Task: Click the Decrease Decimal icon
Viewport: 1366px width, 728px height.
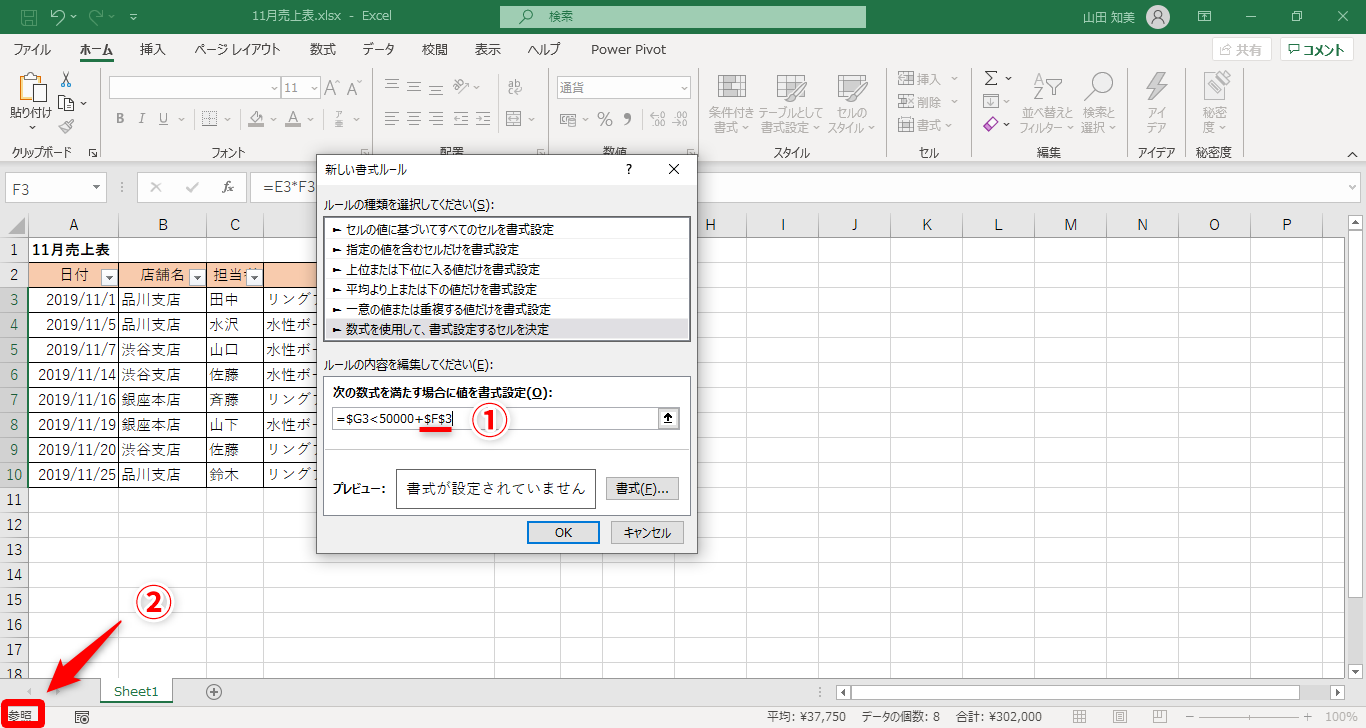Action: pos(678,119)
